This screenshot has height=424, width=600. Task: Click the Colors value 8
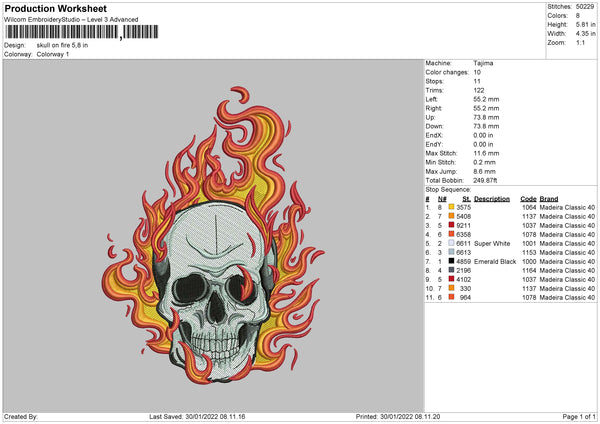[578, 16]
